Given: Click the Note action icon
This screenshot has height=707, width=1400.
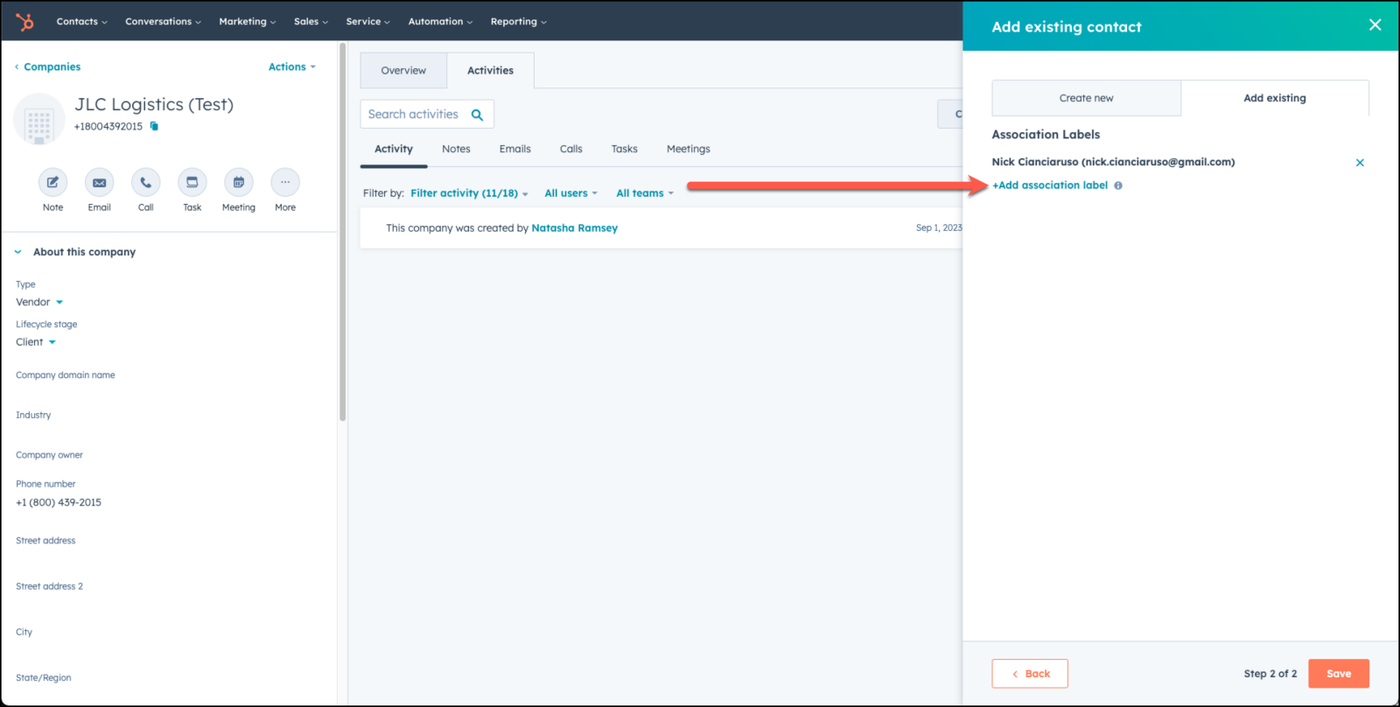Looking at the screenshot, I should tap(53, 182).
